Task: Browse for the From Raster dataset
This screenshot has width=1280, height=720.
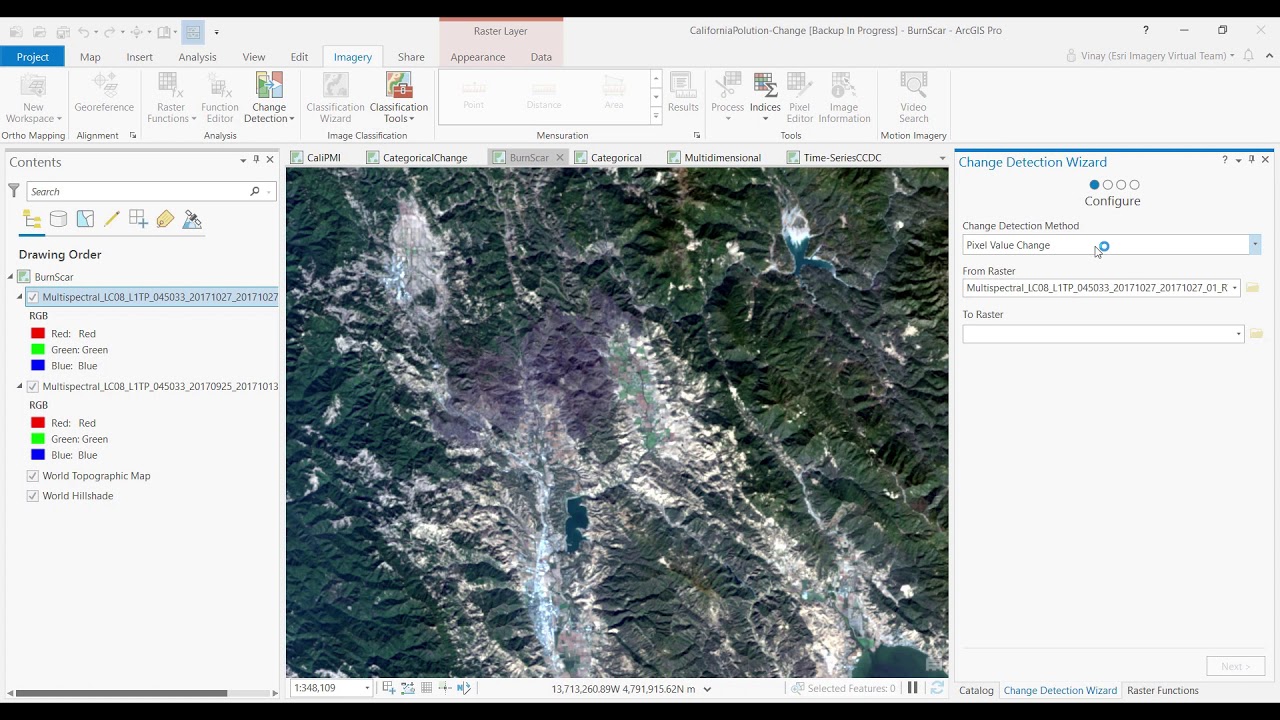Action: coord(1252,288)
